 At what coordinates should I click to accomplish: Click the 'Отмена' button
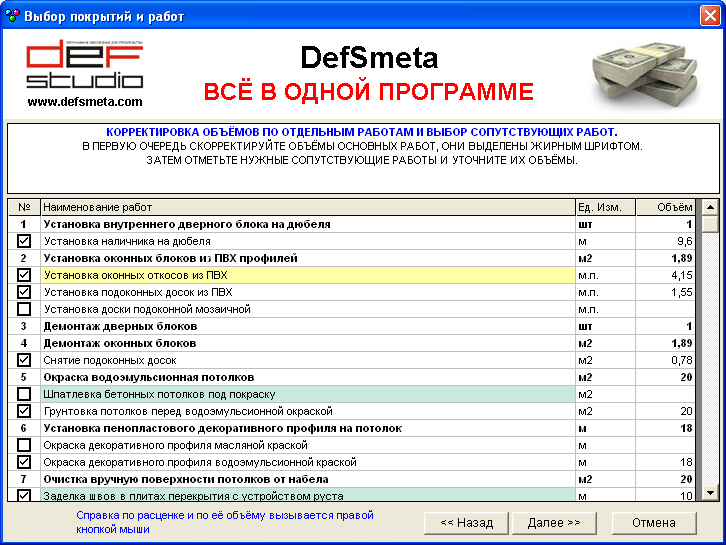[654, 523]
